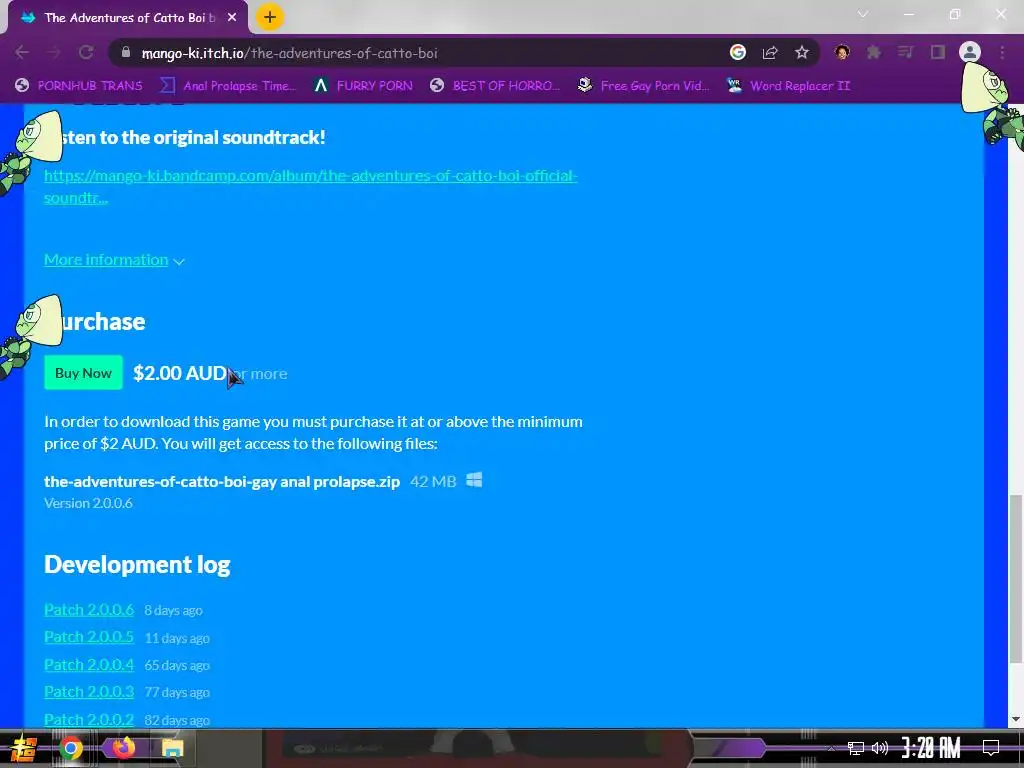This screenshot has height=768, width=1024.
Task: Show hidden tray icons chevron
Action: (x=831, y=748)
